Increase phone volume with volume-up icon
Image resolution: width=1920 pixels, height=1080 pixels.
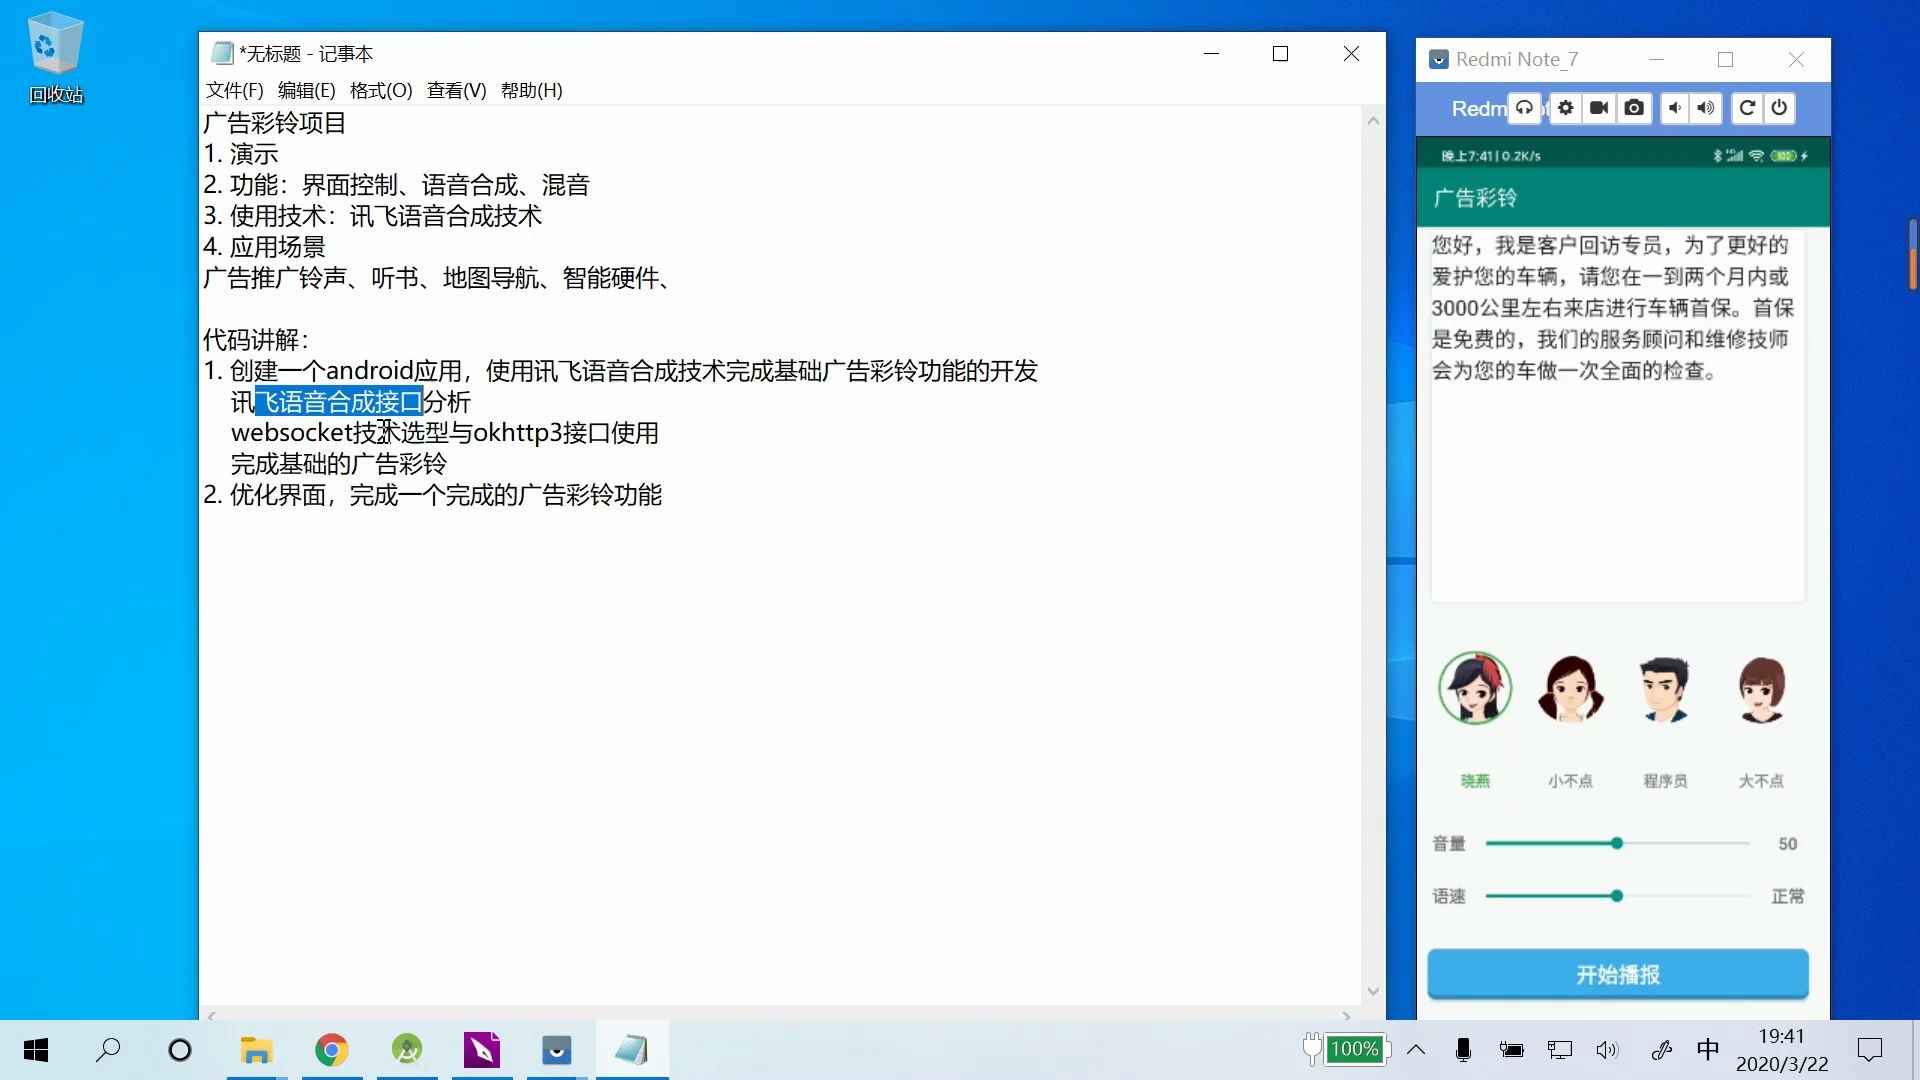1706,108
